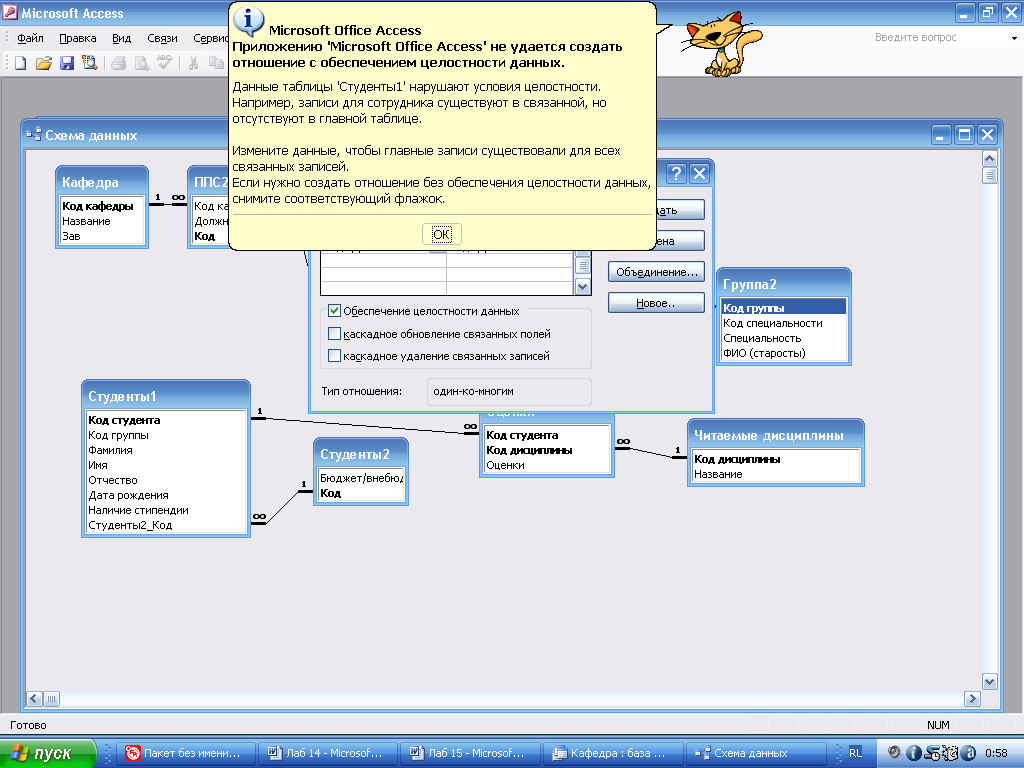Select Код кафедры field in Кафедра table
The height and width of the screenshot is (768, 1024).
[98, 206]
